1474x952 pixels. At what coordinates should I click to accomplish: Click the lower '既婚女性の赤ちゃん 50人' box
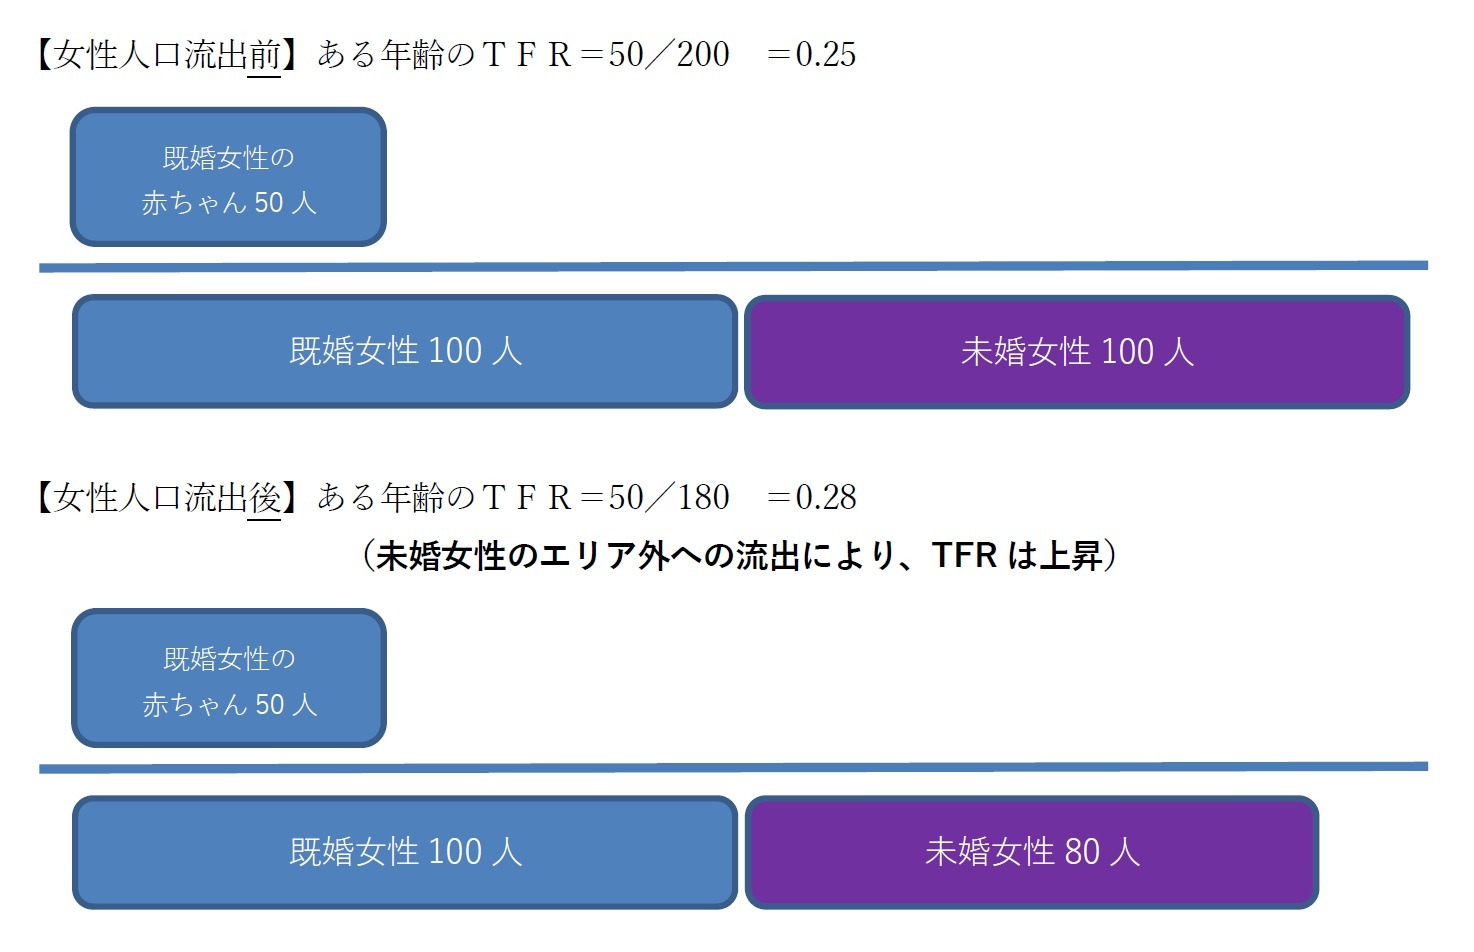click(229, 679)
